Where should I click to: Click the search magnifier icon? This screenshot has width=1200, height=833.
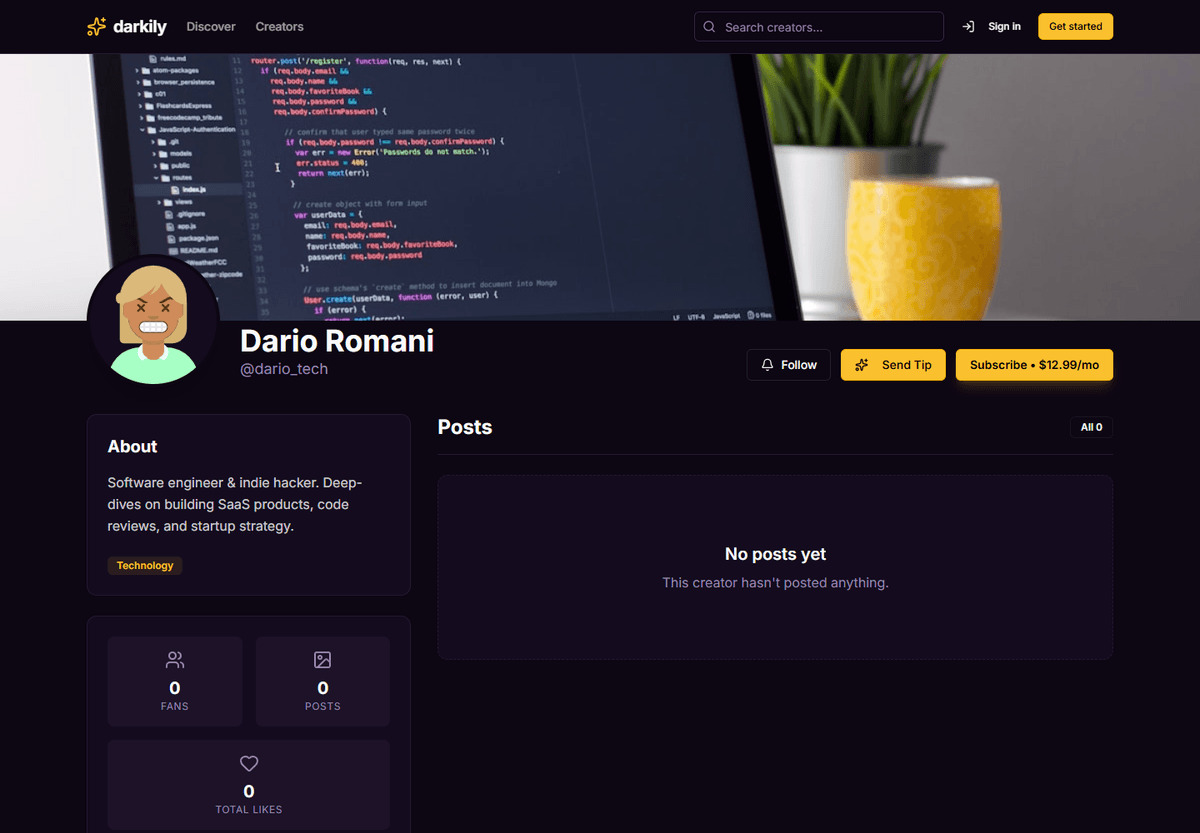[x=709, y=27]
